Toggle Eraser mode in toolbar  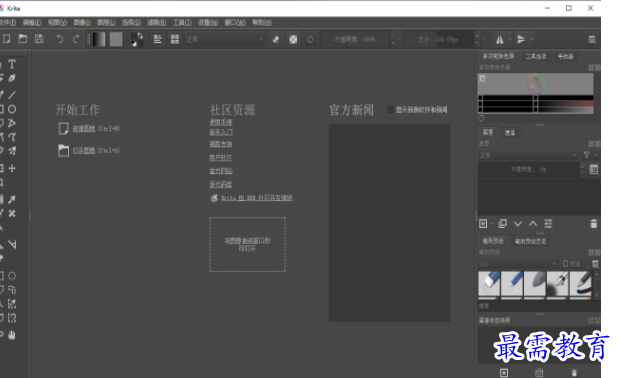(276, 39)
